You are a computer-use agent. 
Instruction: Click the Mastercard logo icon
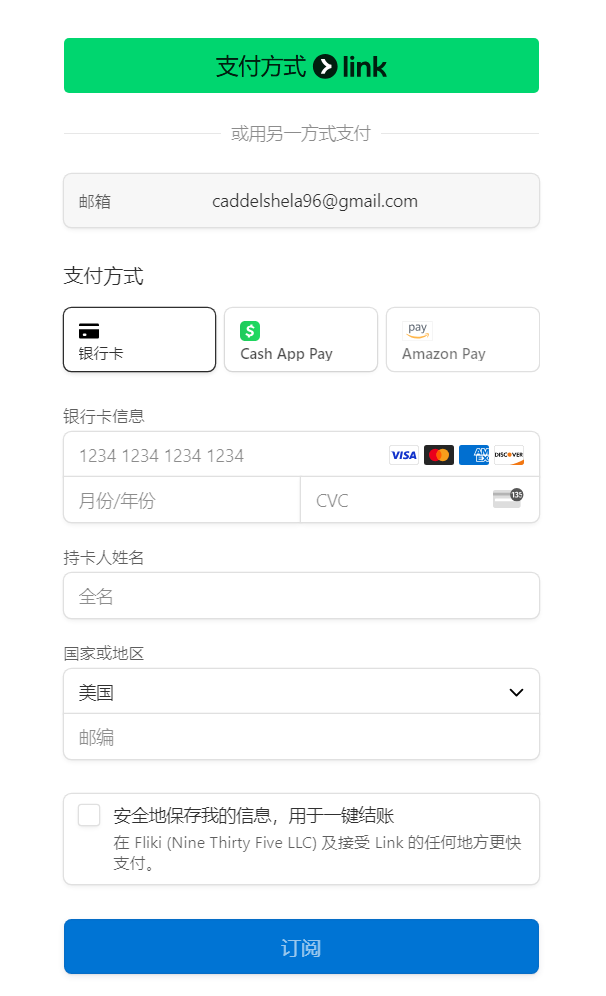[438, 455]
